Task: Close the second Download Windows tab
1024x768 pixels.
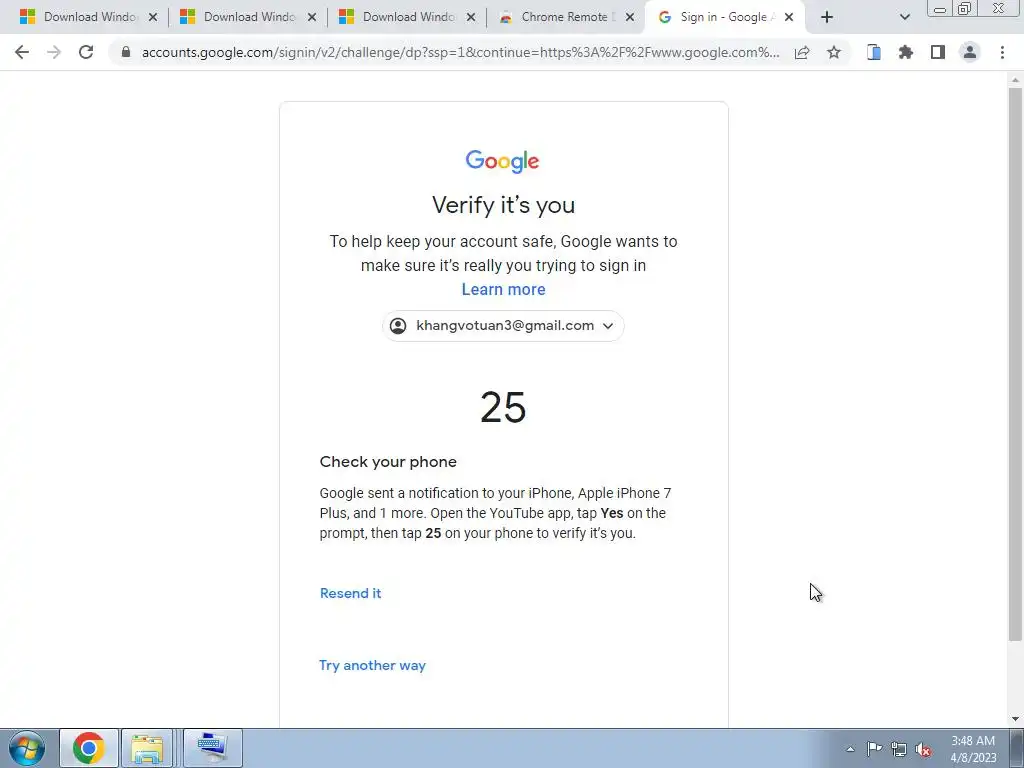Action: [312, 17]
